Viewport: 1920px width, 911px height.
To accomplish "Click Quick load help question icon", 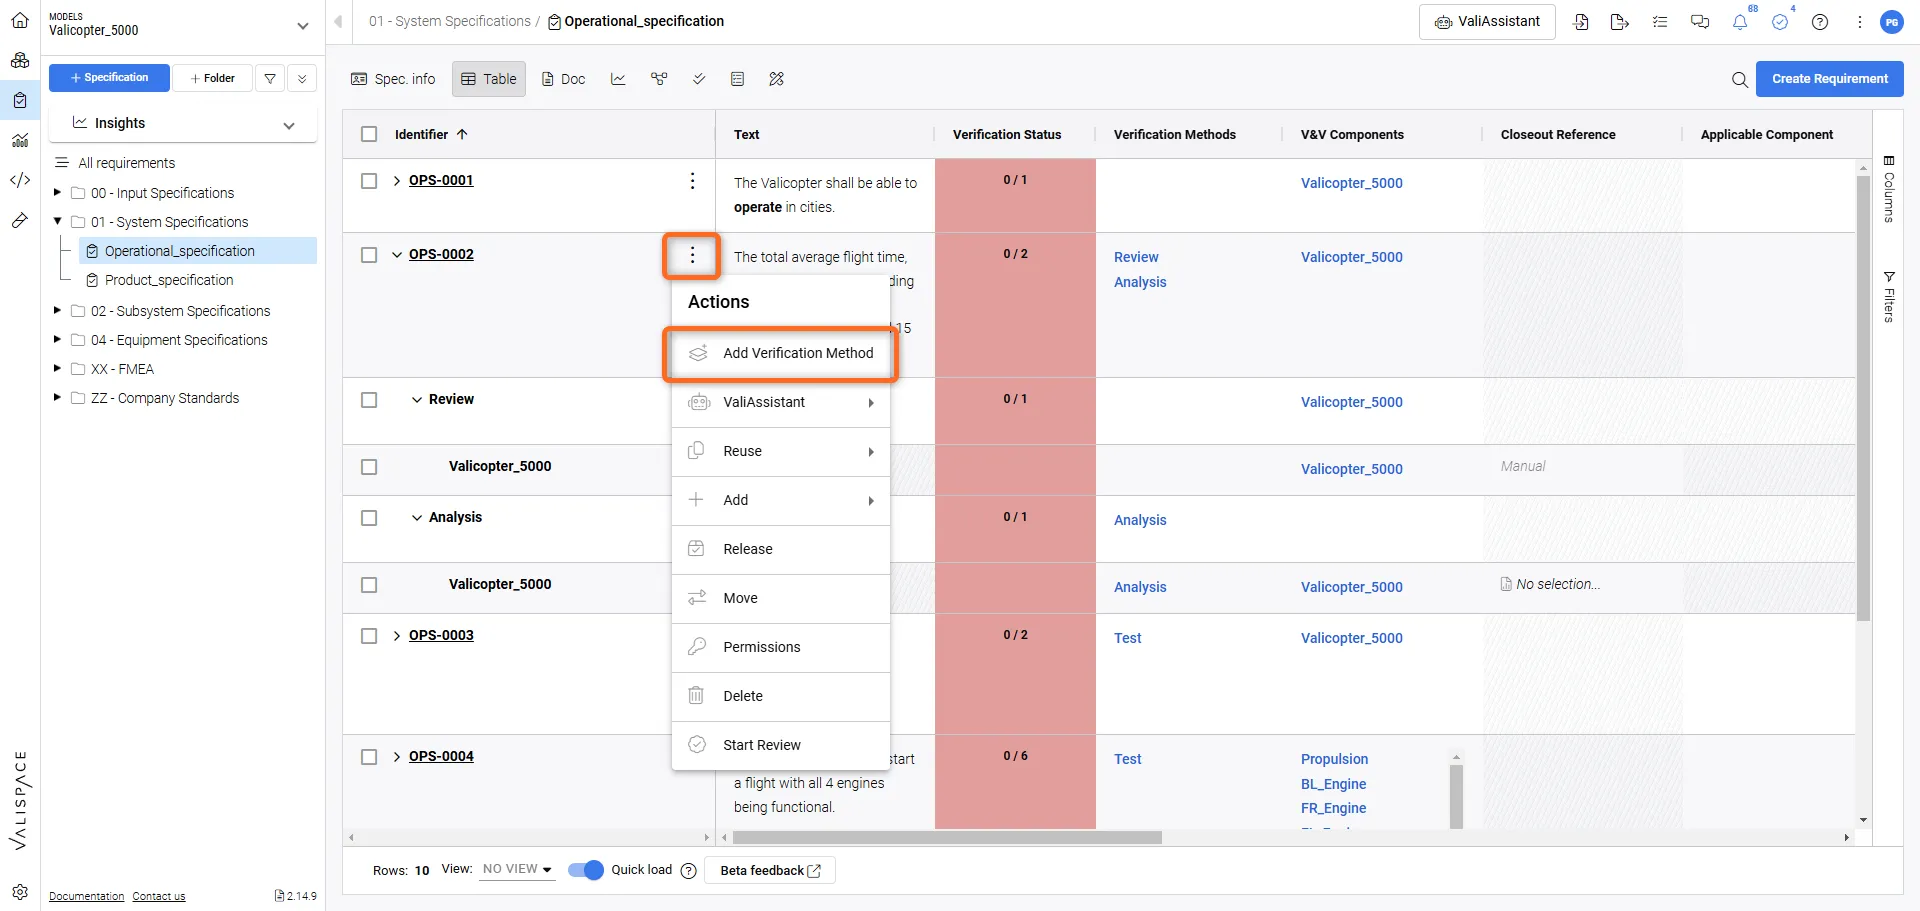I will [x=688, y=871].
